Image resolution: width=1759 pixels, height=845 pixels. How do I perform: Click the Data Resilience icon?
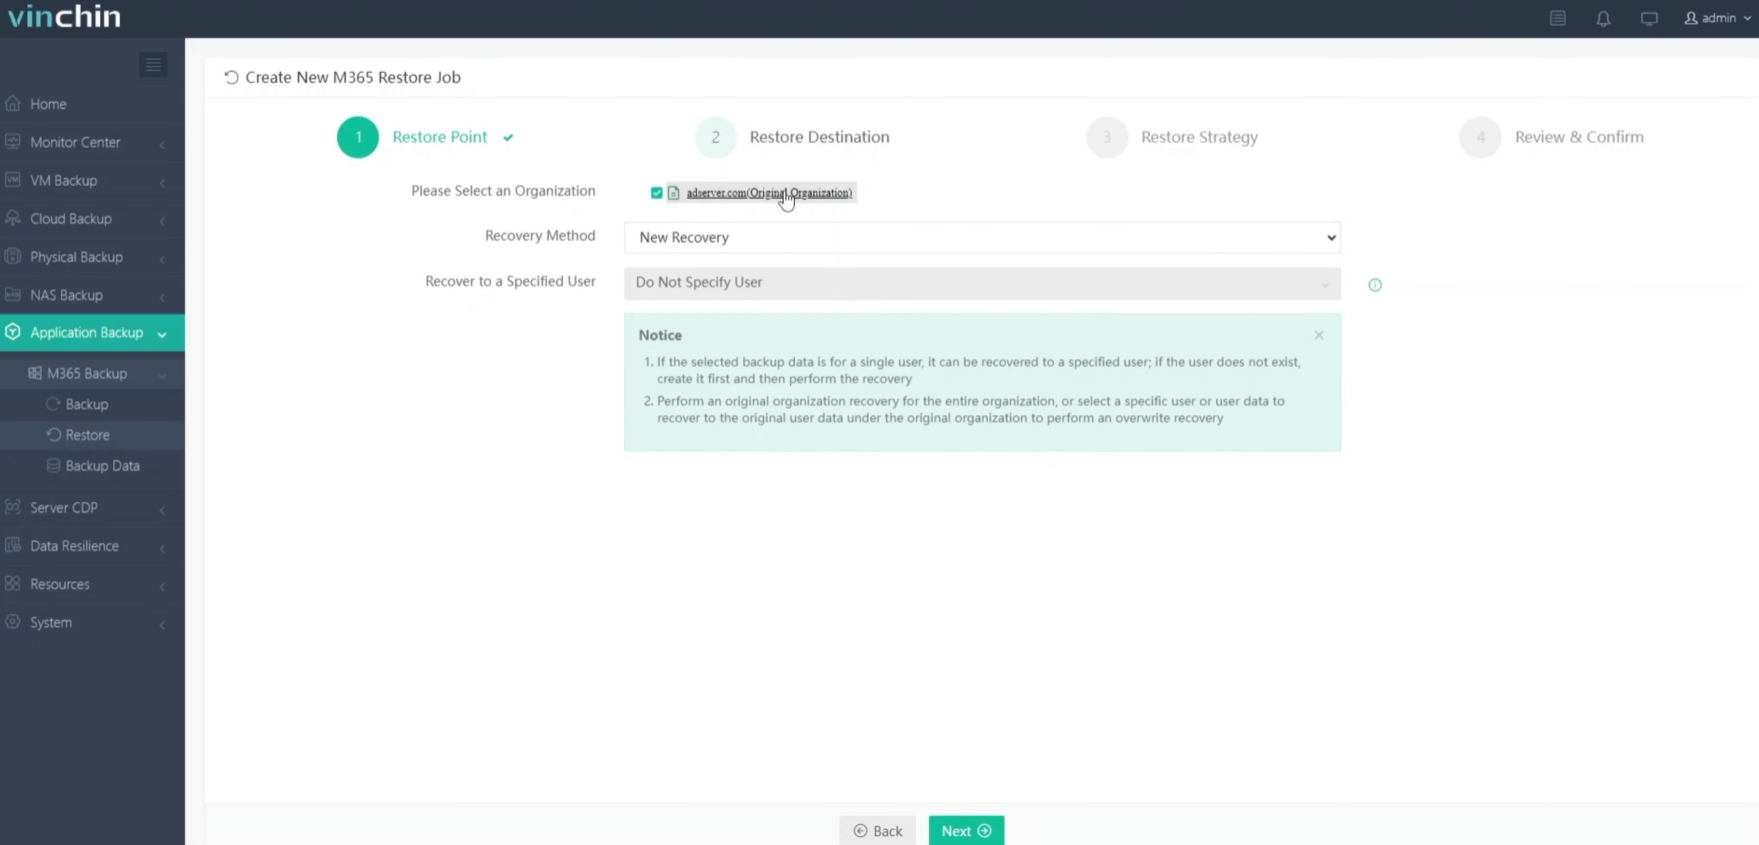[x=13, y=545]
